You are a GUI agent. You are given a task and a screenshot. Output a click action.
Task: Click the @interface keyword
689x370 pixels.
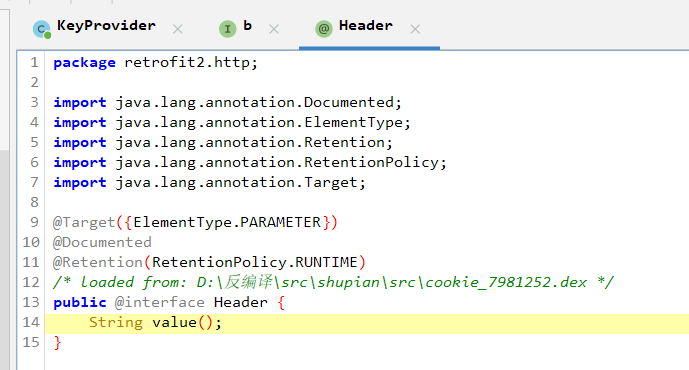coord(160,302)
